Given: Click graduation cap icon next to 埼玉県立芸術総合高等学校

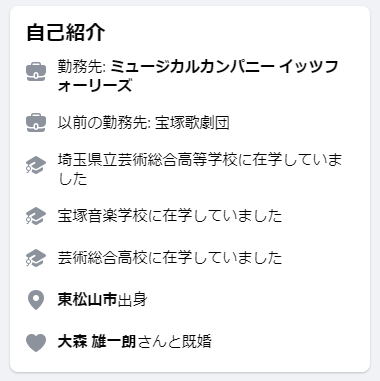Looking at the screenshot, I should [36, 165].
